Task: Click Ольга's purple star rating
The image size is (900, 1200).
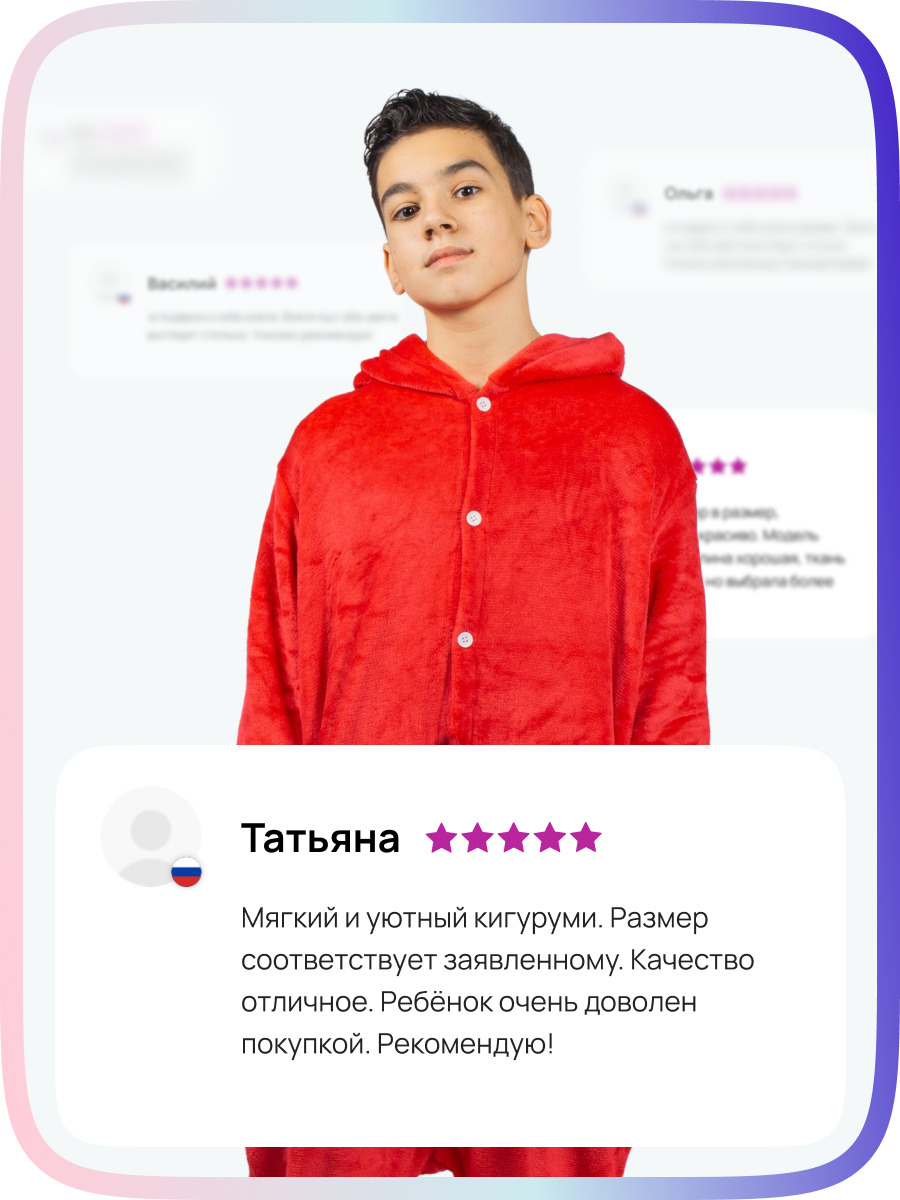Action: pos(760,193)
